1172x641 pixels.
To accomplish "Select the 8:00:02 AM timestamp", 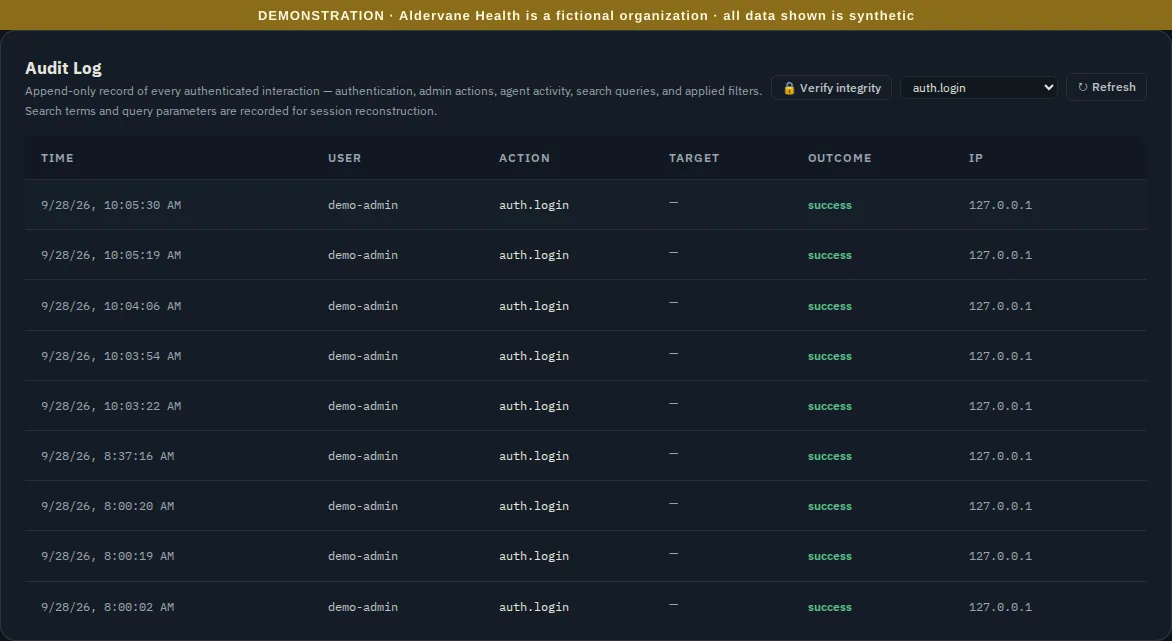I will (x=108, y=607).
